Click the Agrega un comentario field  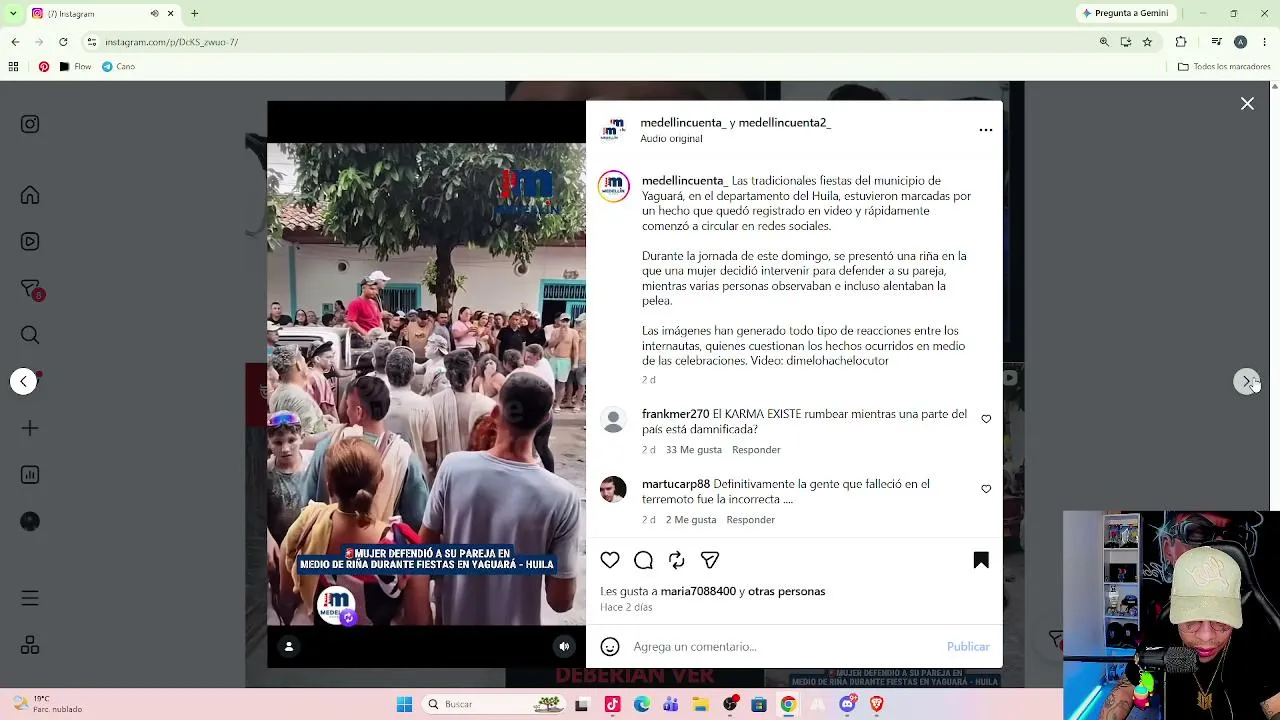click(785, 647)
